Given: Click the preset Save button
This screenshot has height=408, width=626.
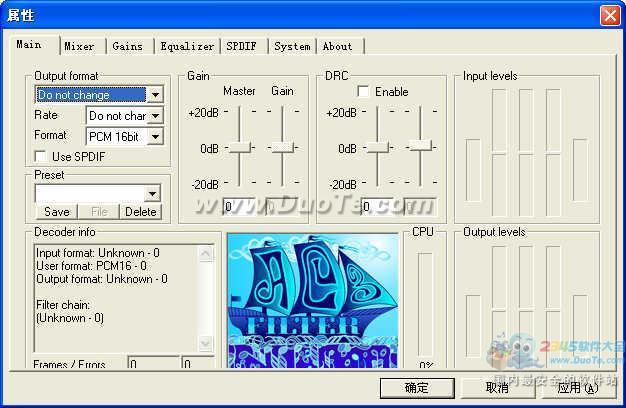Looking at the screenshot, I should coord(57,211).
